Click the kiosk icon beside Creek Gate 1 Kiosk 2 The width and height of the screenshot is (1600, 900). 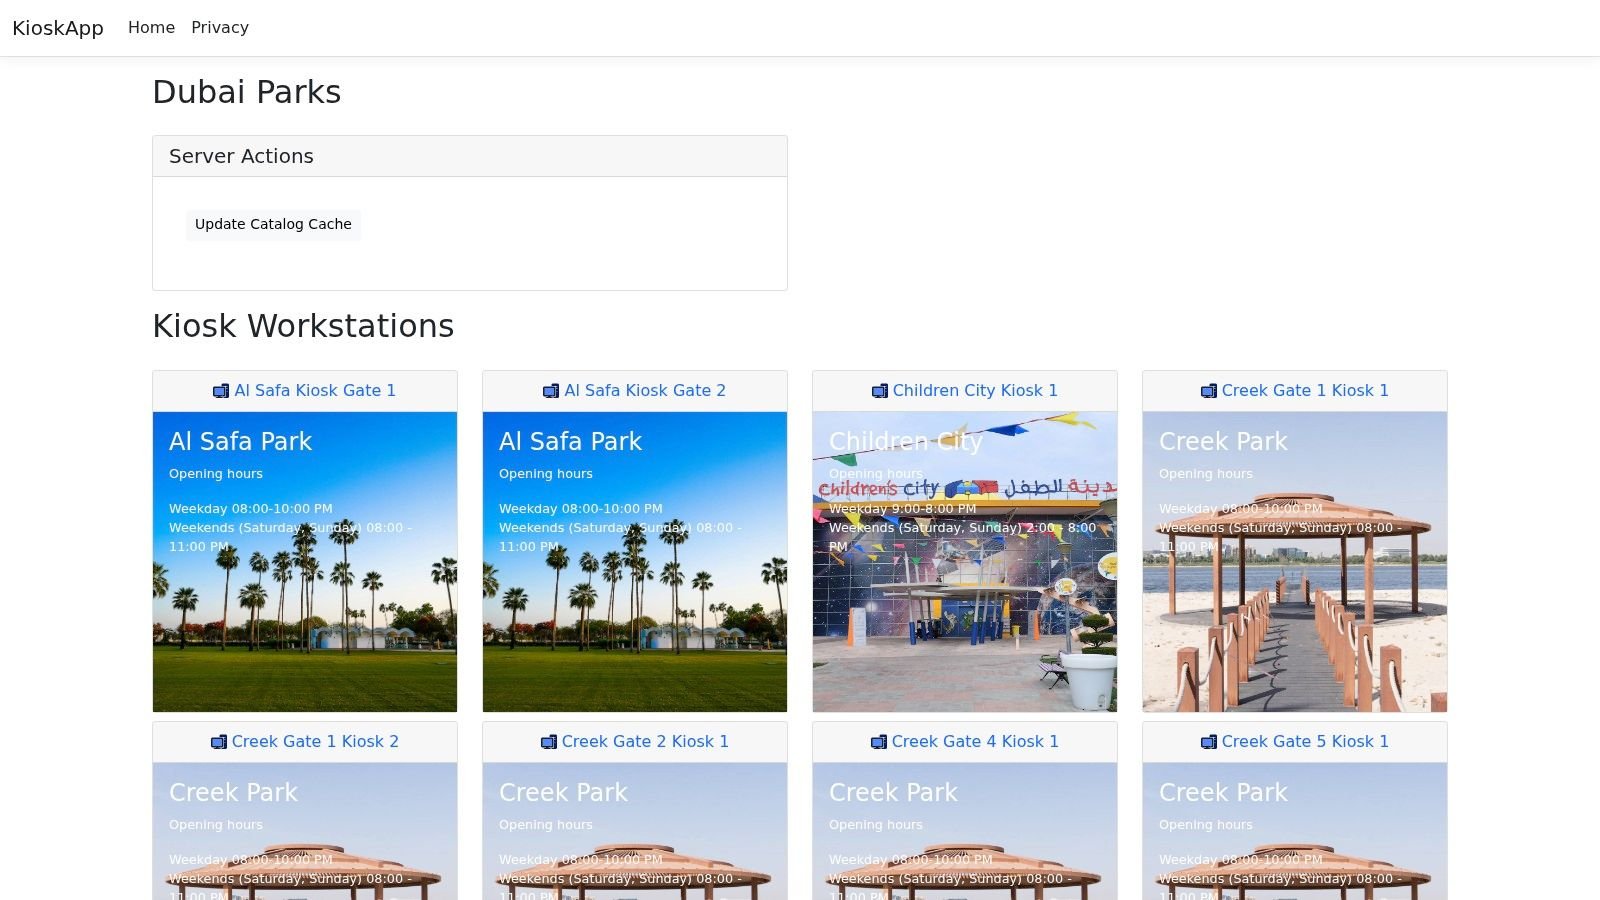click(219, 742)
